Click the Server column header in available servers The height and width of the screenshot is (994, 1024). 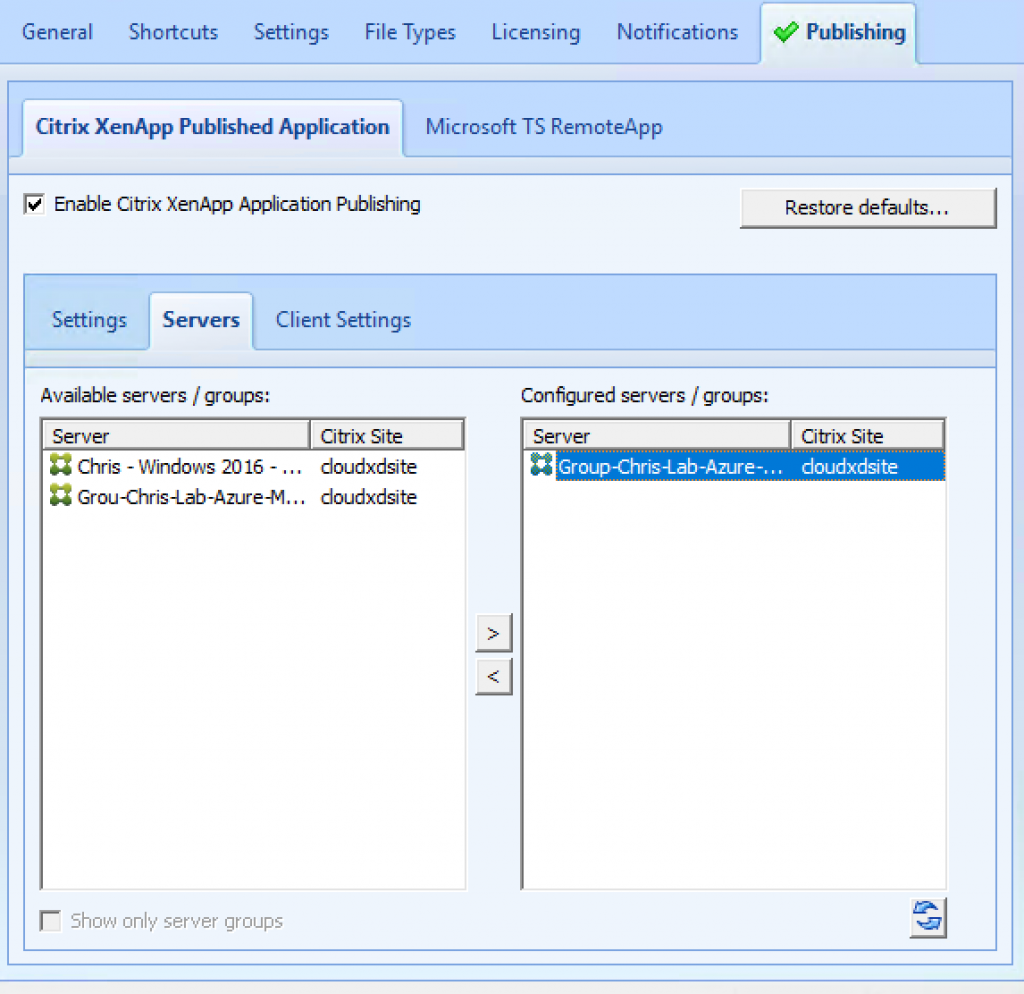175,434
